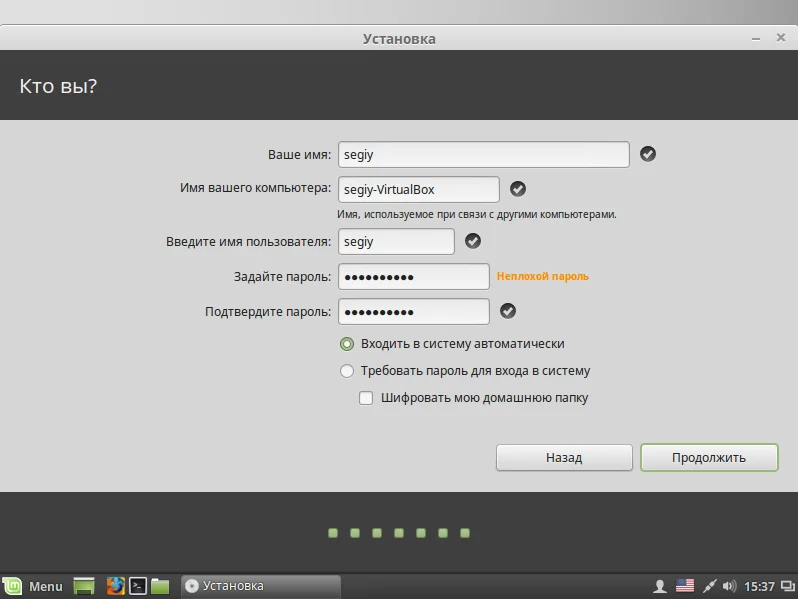Click Show Desktop icon in taskbar
Image resolution: width=798 pixels, height=599 pixels.
point(84,586)
